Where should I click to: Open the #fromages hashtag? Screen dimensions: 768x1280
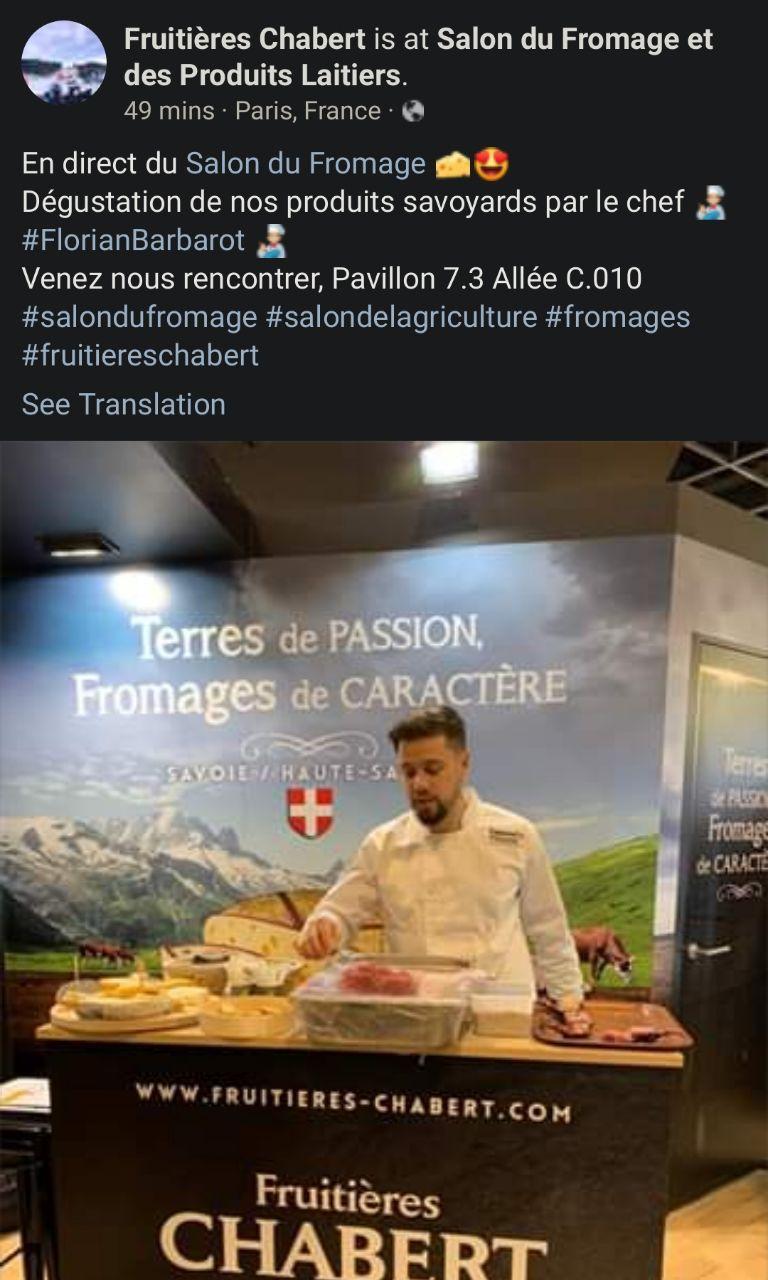[617, 317]
